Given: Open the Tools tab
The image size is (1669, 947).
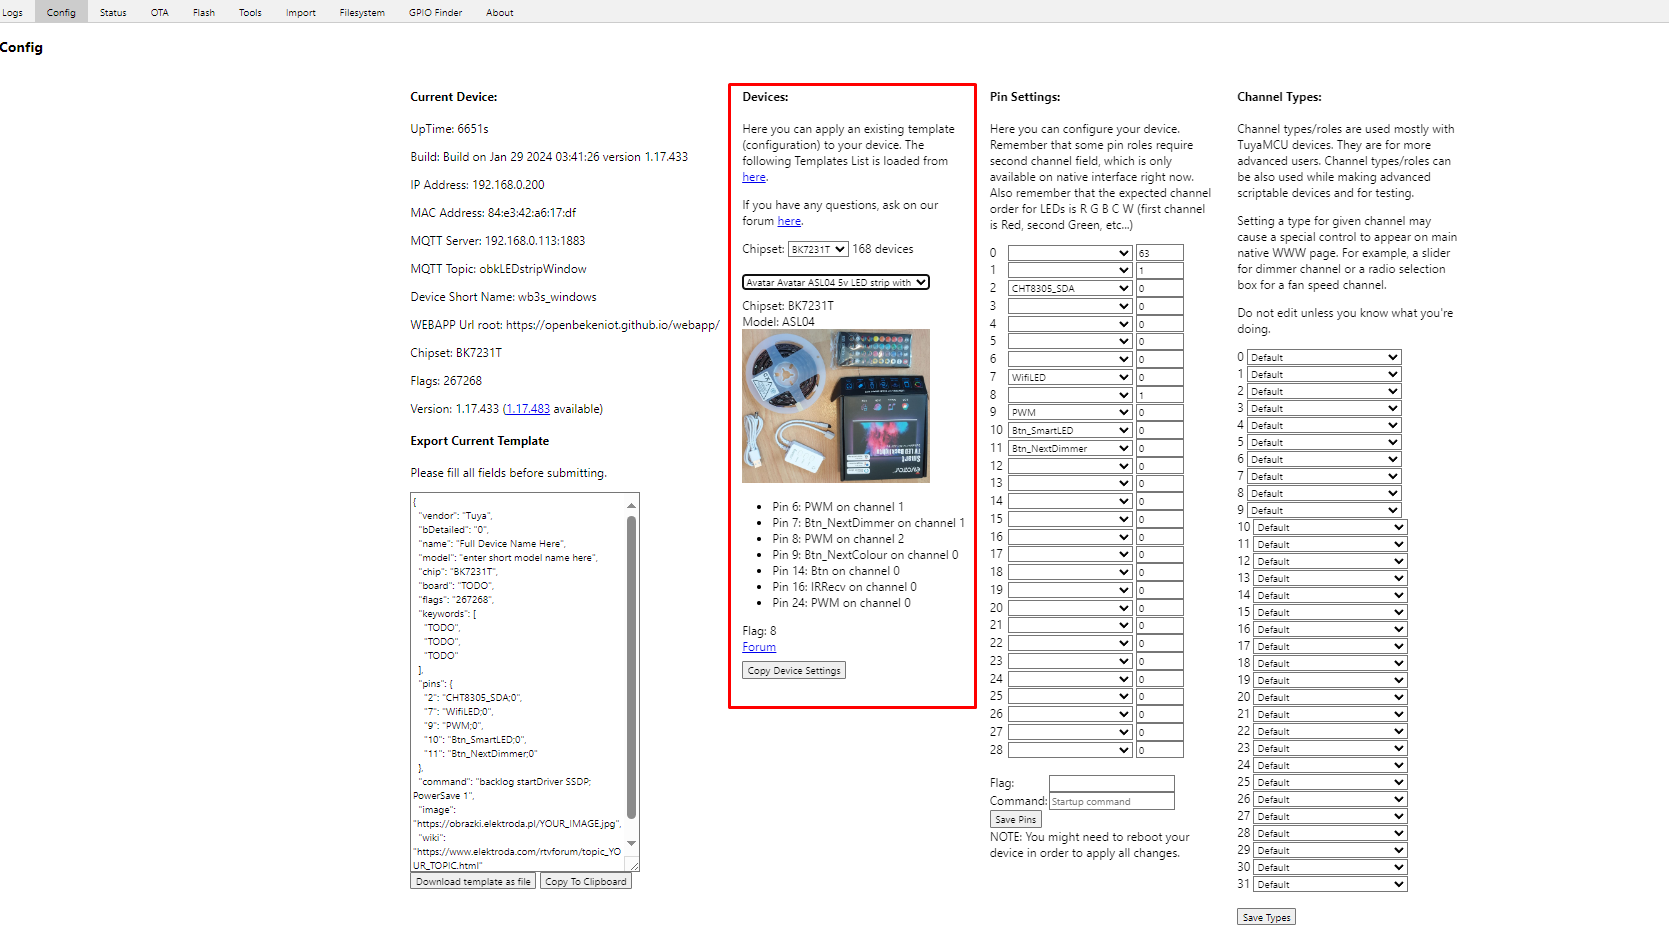Looking at the screenshot, I should pos(250,12).
